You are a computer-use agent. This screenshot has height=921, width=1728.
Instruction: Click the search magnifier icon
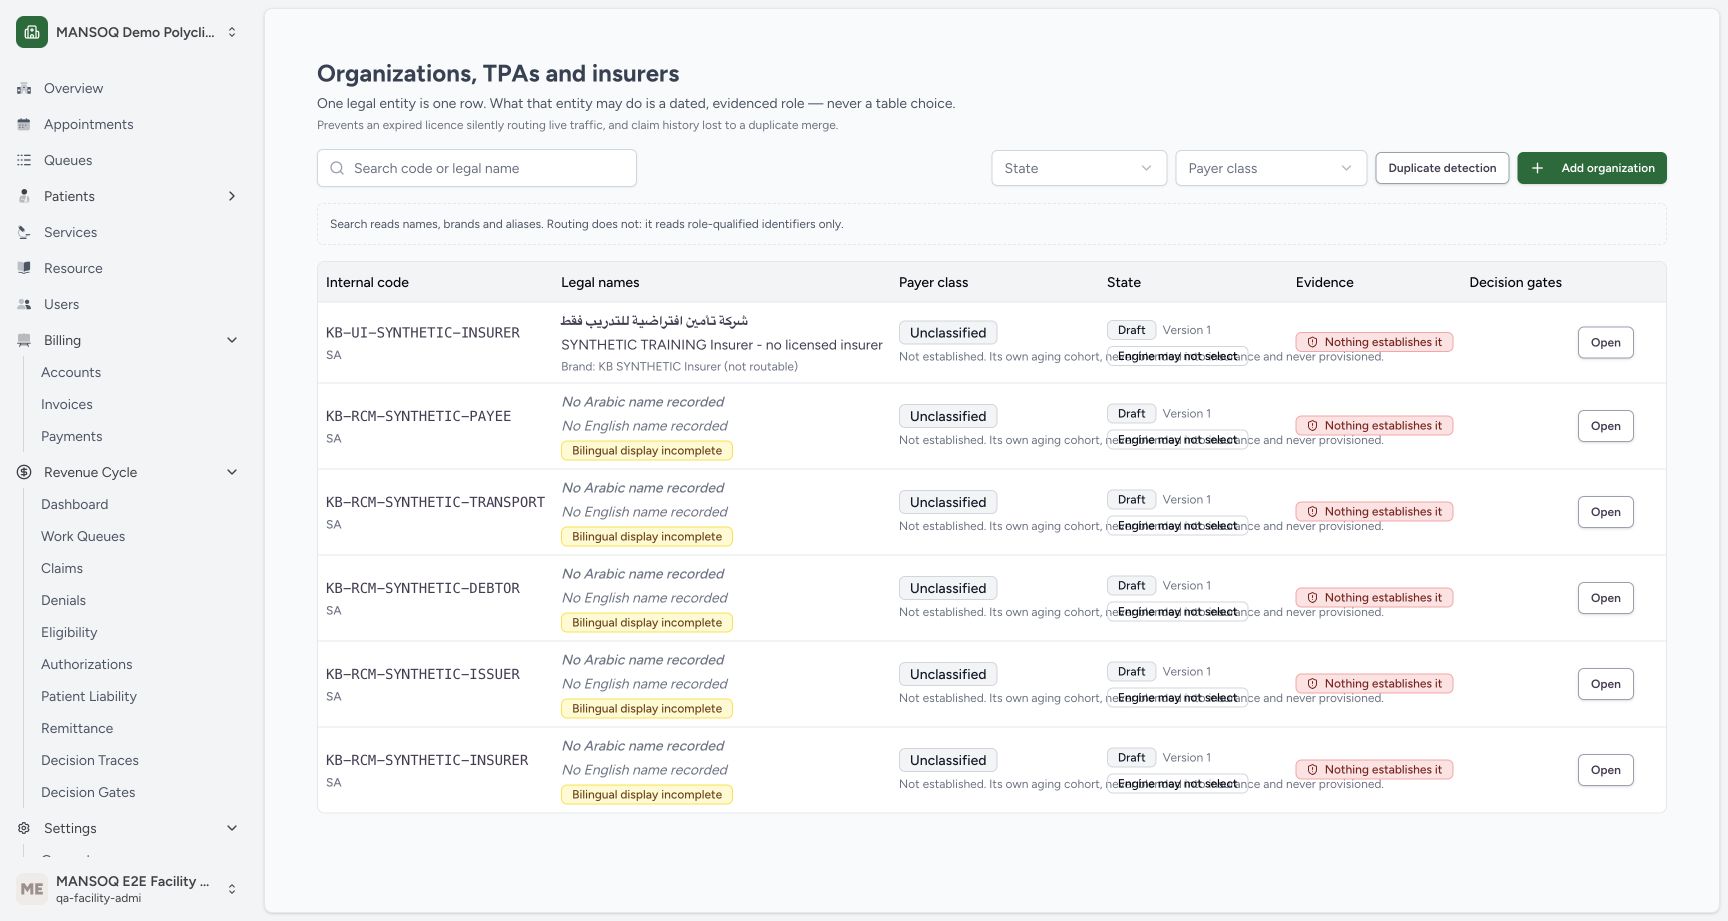pos(337,168)
